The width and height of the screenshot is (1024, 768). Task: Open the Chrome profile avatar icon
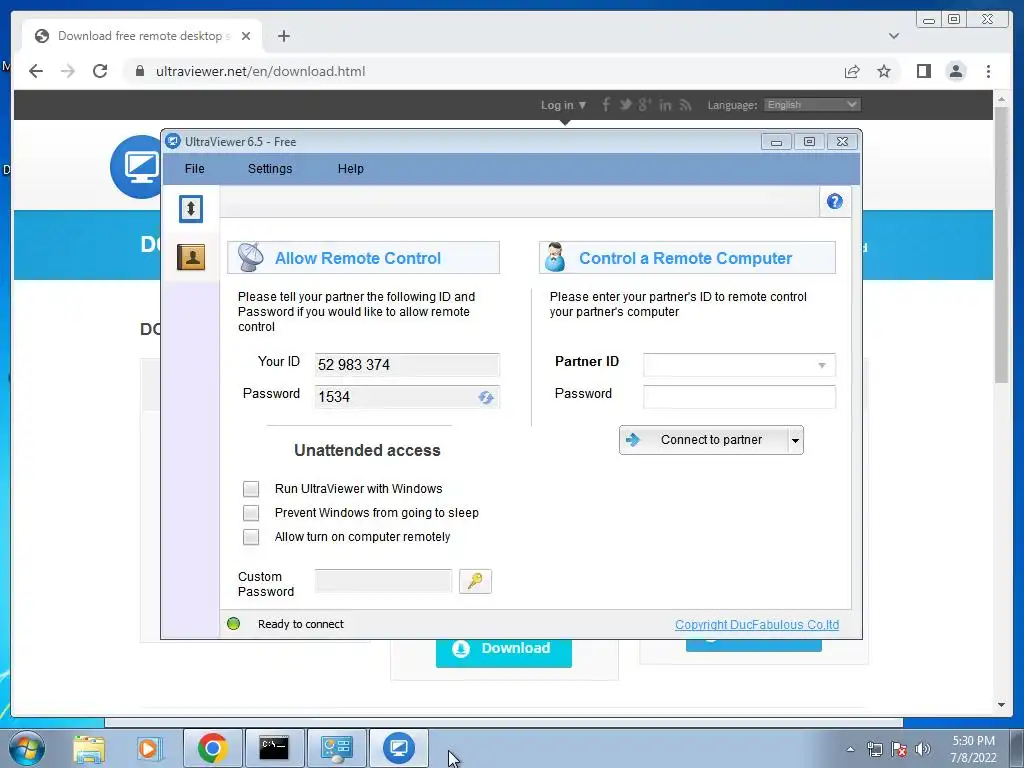point(956,71)
